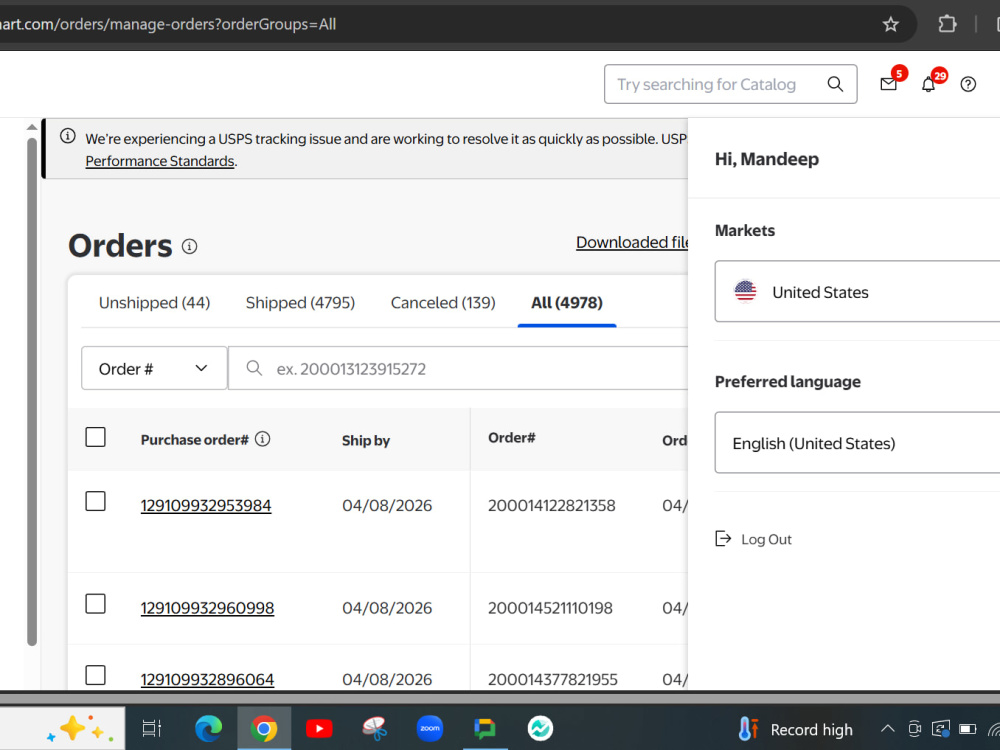Launch Microsoft Edge from the taskbar
The height and width of the screenshot is (750, 1000).
click(208, 728)
